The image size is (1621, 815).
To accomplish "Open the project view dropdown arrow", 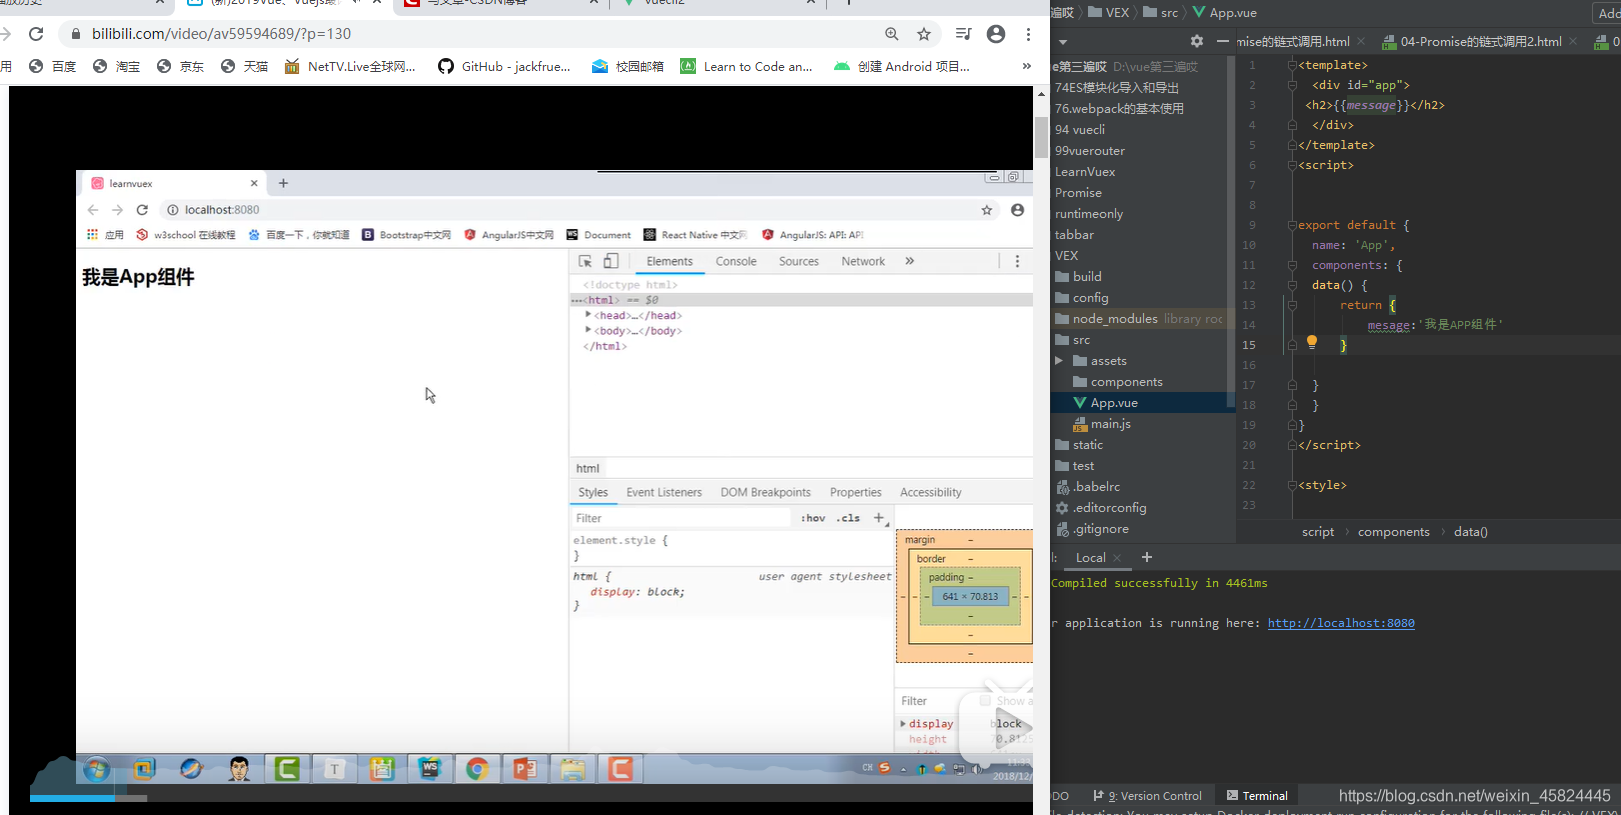I will (1063, 42).
